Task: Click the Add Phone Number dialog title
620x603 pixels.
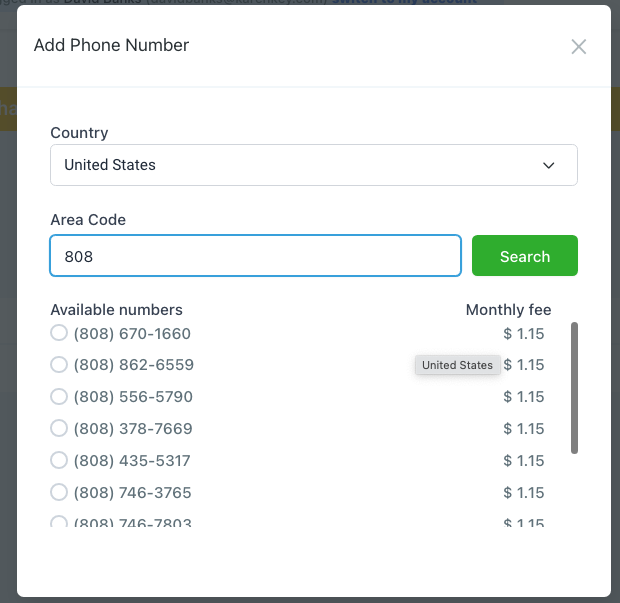Action: (x=111, y=45)
